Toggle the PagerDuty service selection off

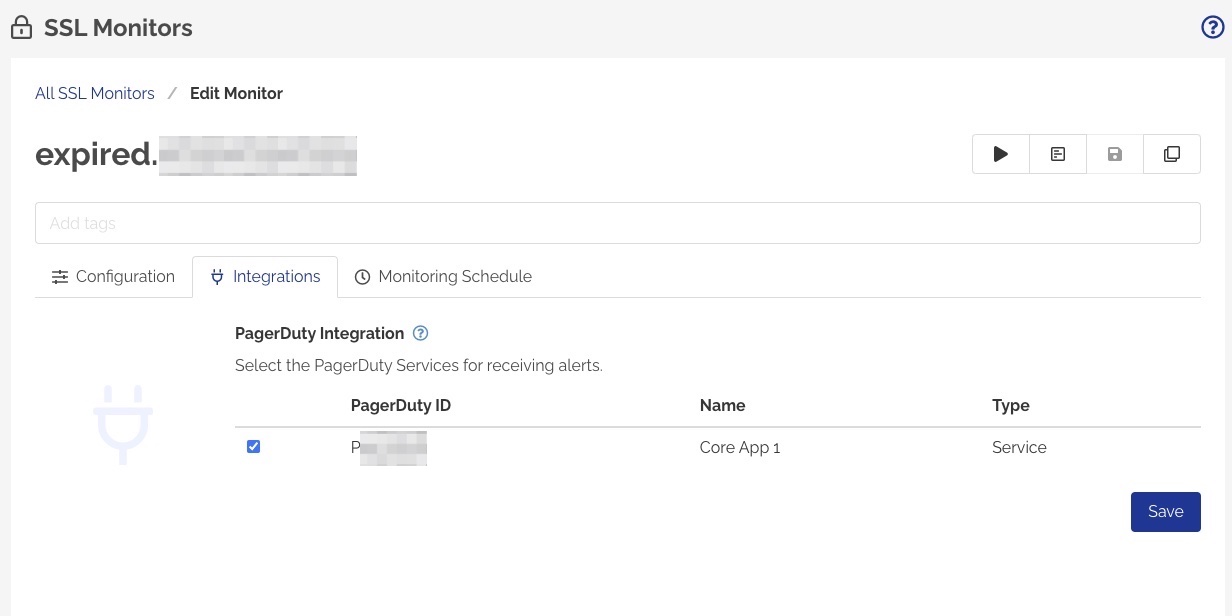(x=253, y=446)
